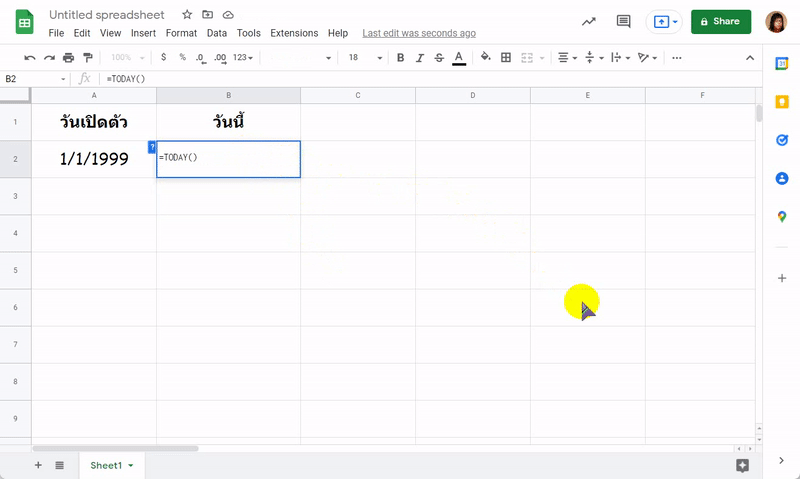Open the Extensions menu
The width and height of the screenshot is (800, 479).
(294, 33)
